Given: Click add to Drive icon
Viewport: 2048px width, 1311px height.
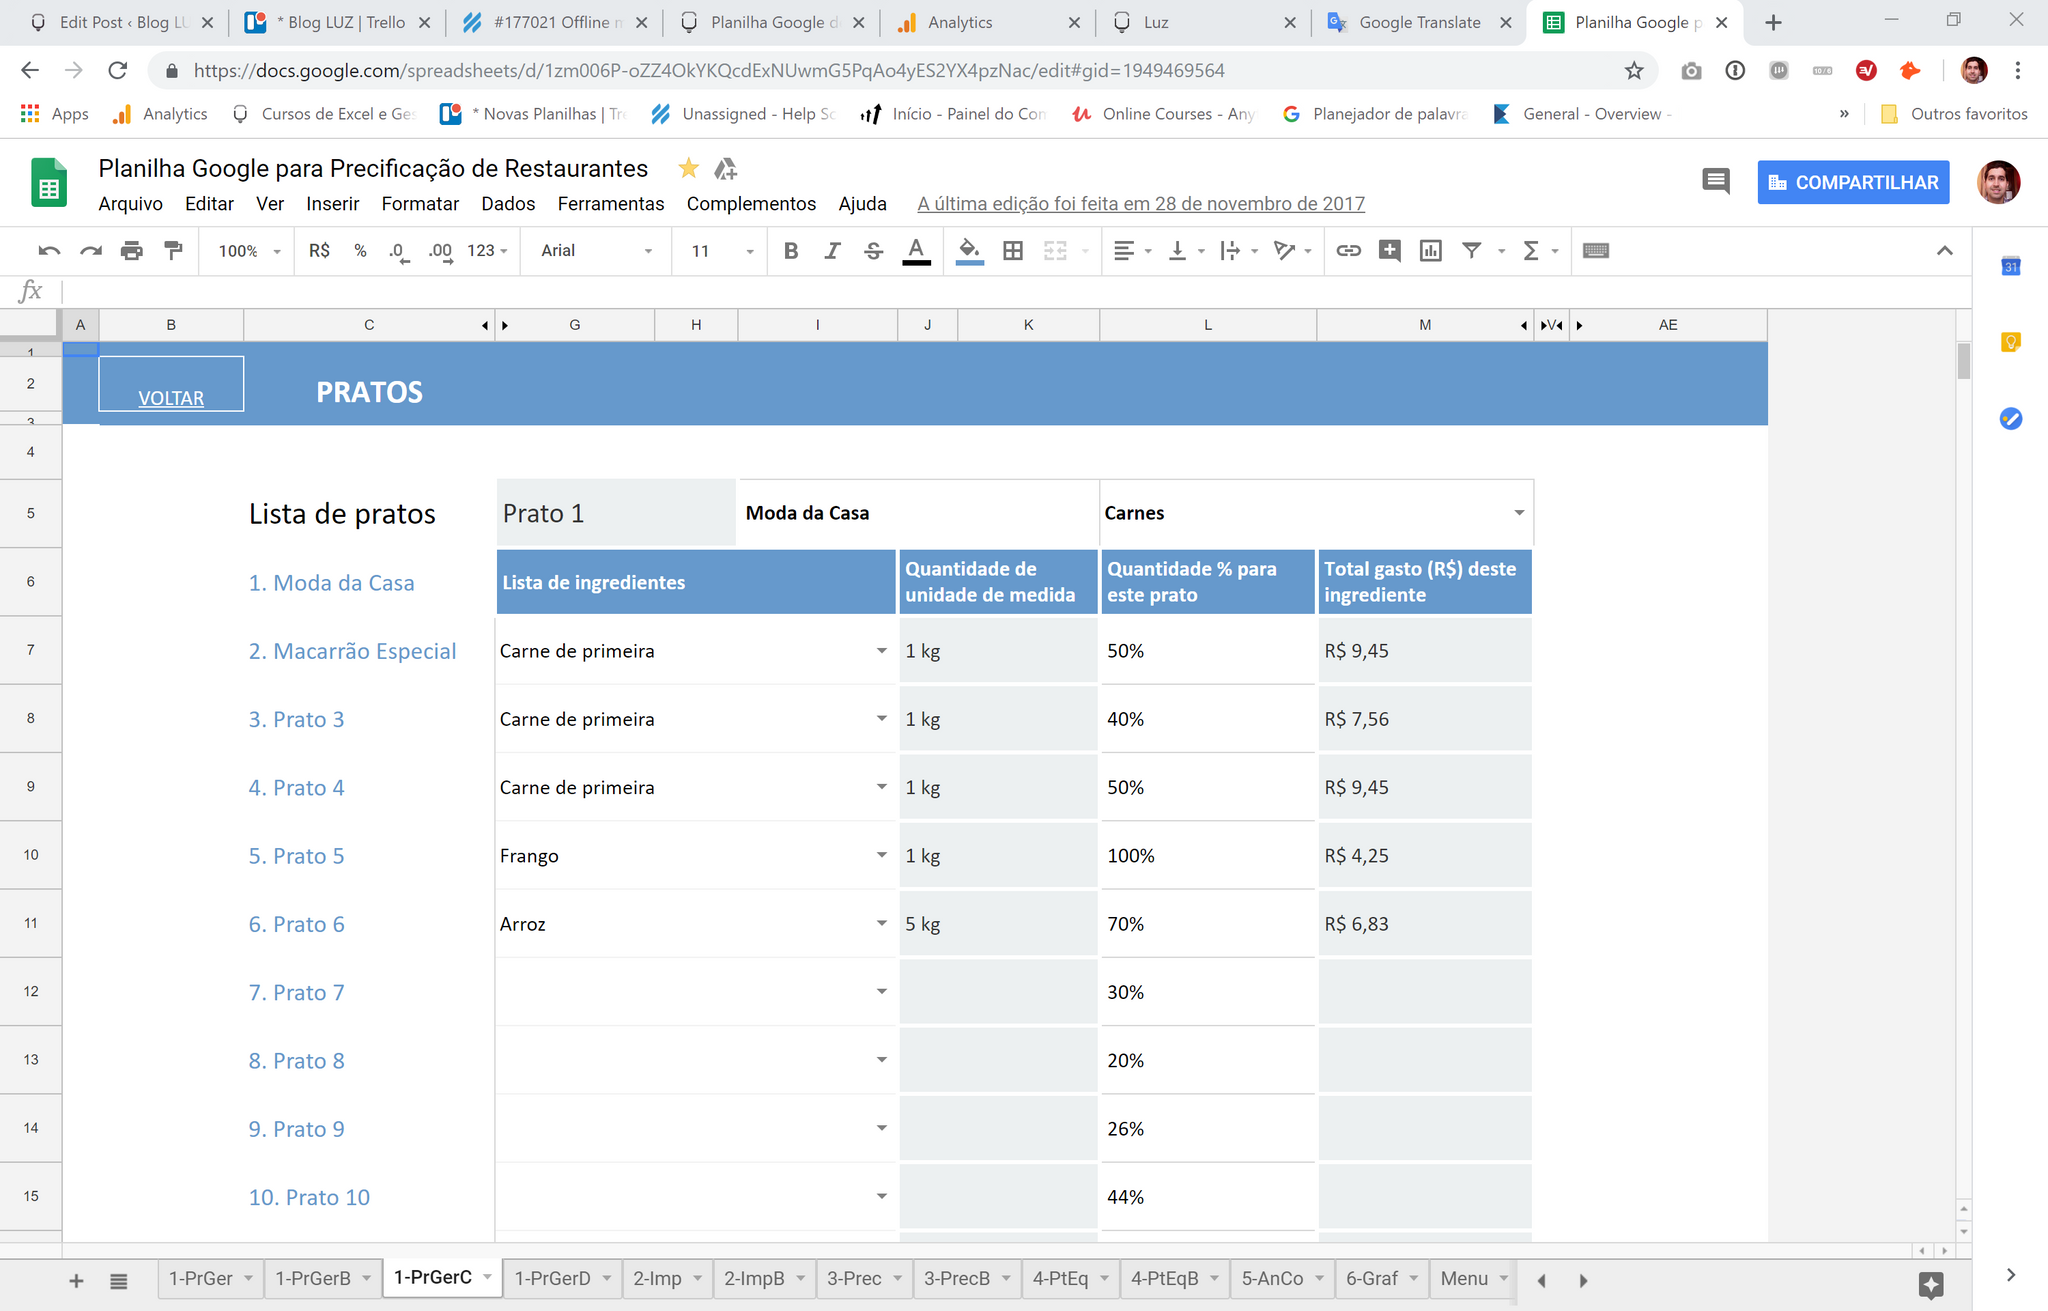Looking at the screenshot, I should coord(726,169).
